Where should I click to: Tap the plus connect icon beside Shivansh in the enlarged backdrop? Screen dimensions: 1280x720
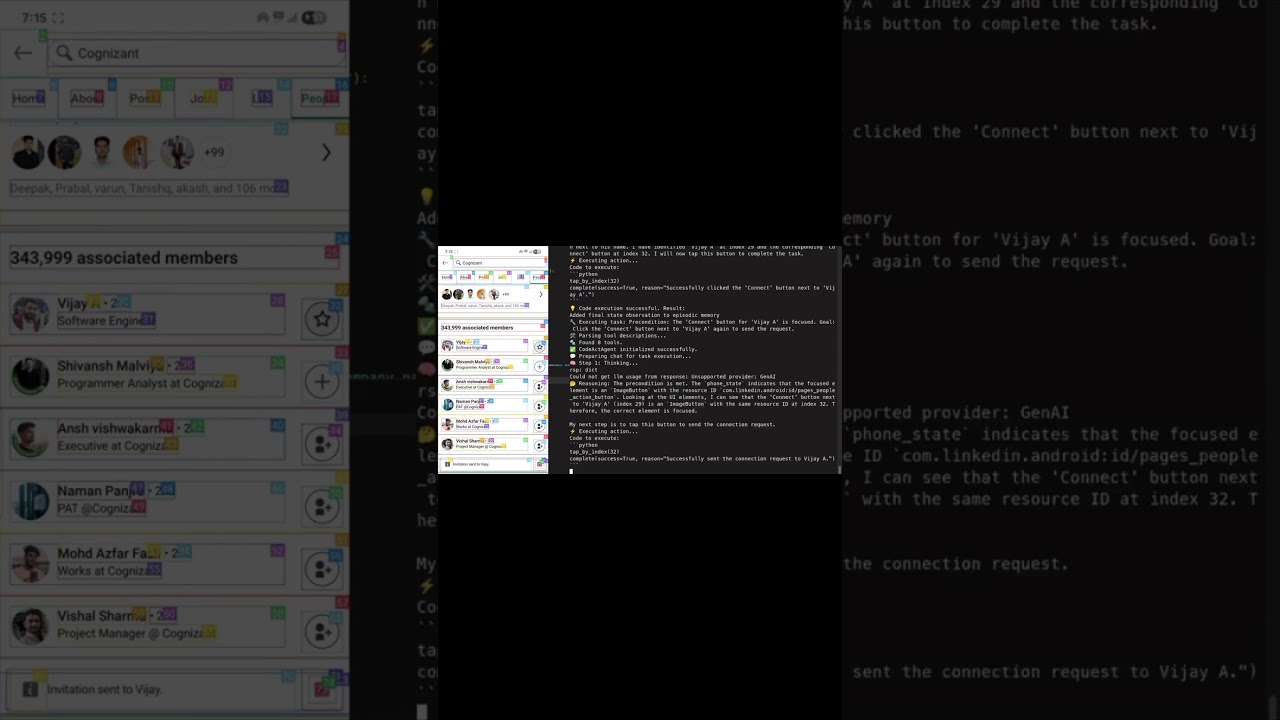tap(322, 381)
